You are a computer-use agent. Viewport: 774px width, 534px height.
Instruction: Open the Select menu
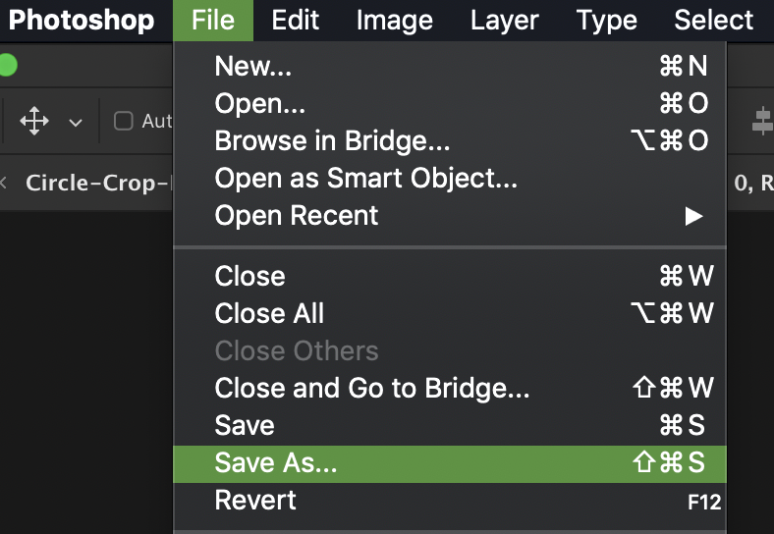tap(713, 20)
